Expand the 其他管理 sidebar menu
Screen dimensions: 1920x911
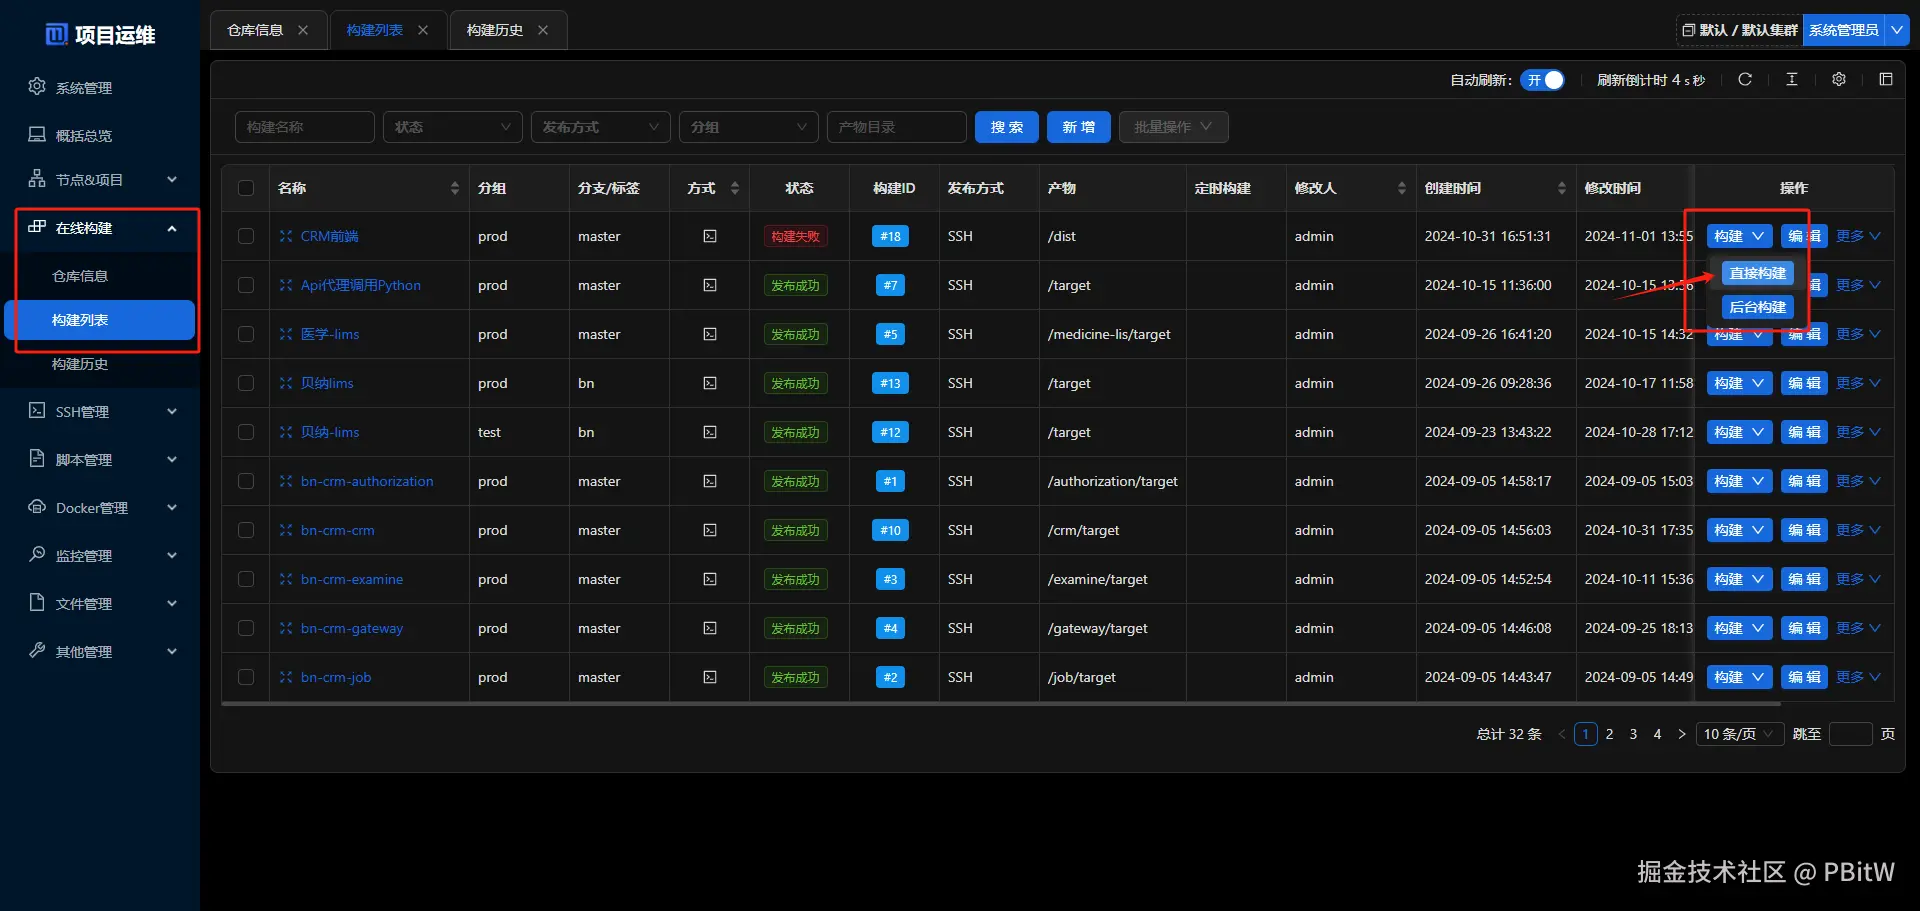(x=100, y=651)
